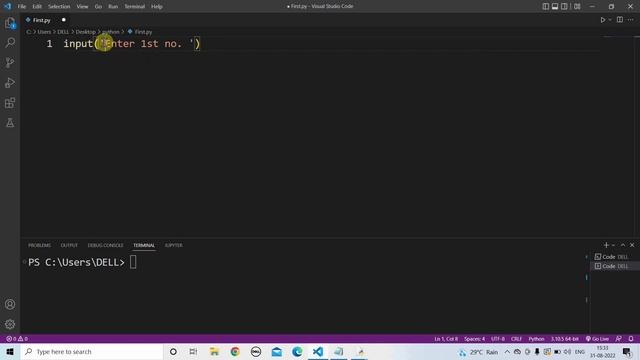Open File Explorer from taskbar
This screenshot has width=640, height=360.
(214, 351)
